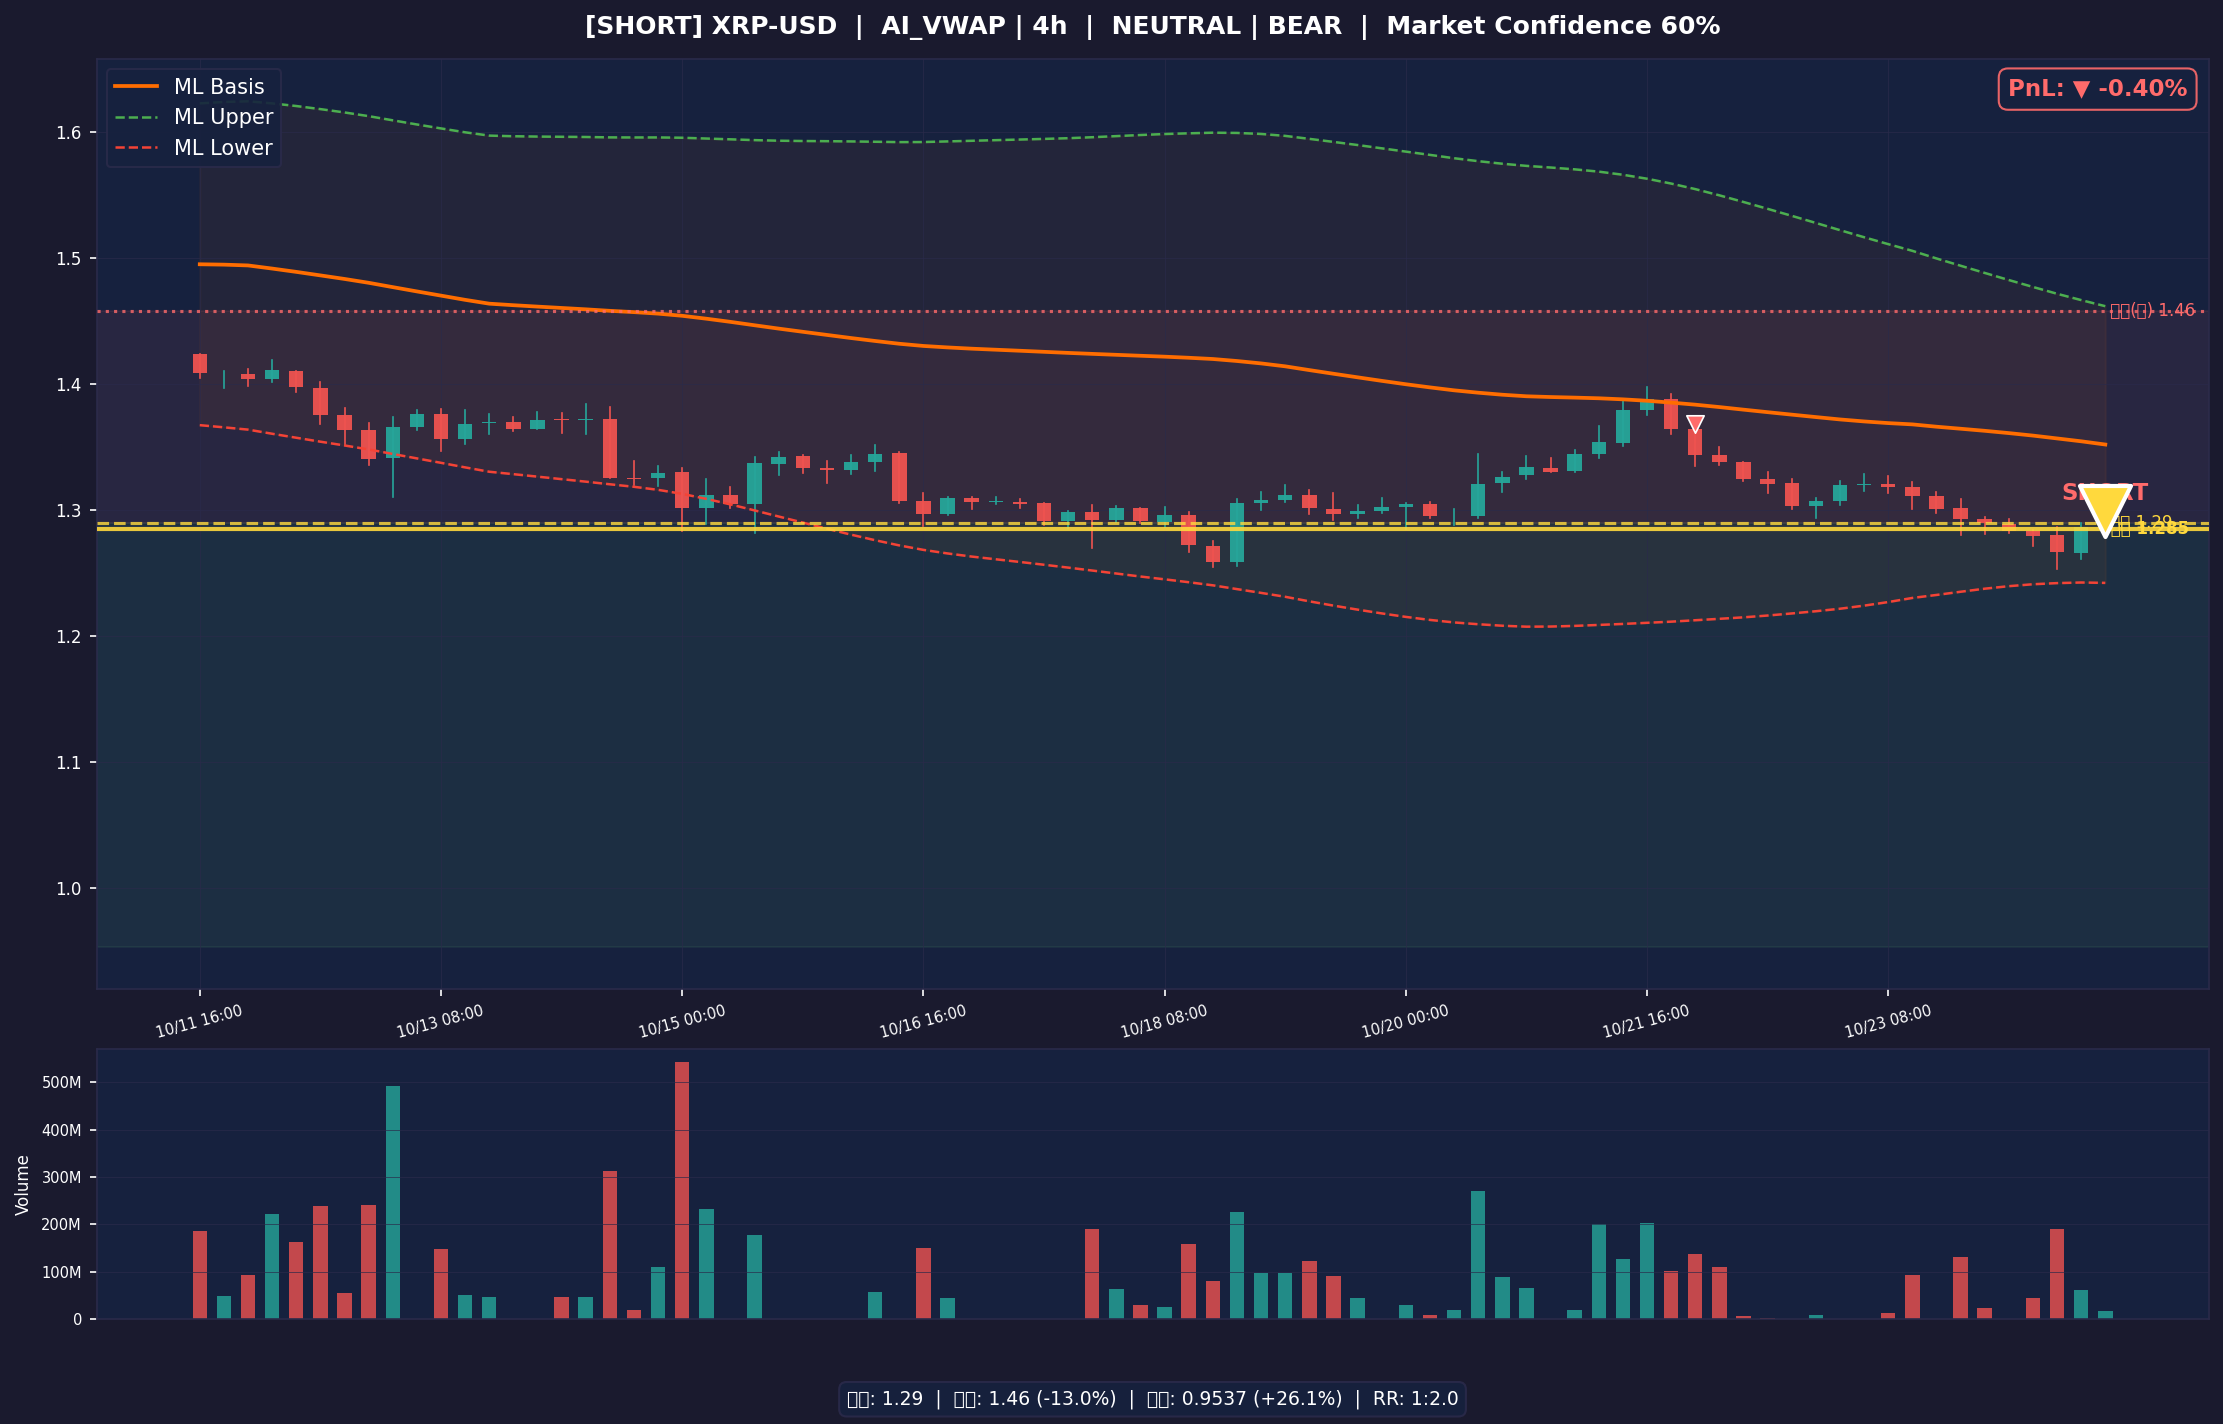The height and width of the screenshot is (1424, 2223).
Task: Click the tallest red volume bar
Action: [682, 1190]
